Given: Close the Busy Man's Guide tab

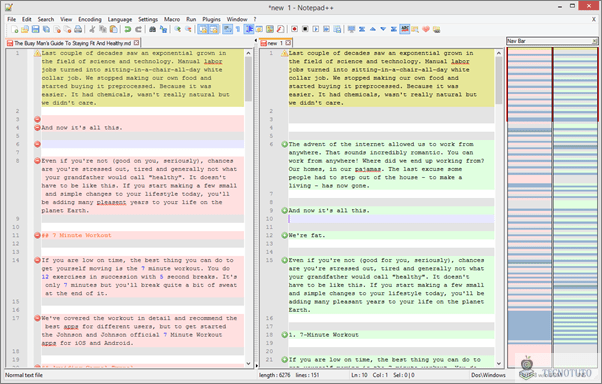Looking at the screenshot, I should 136,43.
